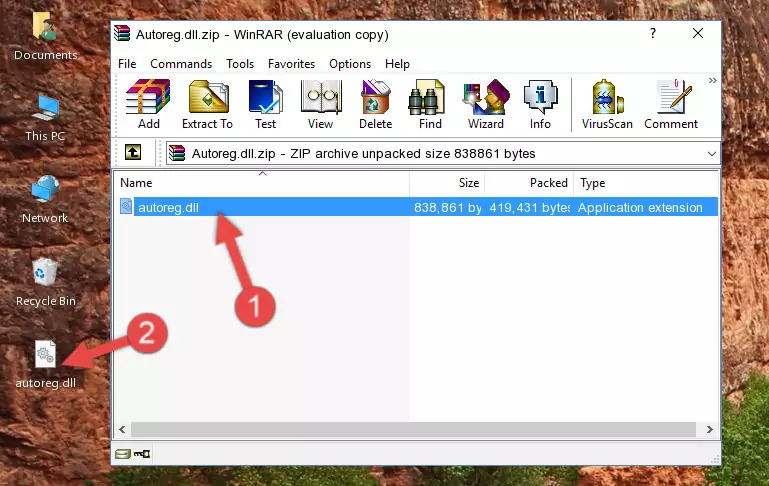The image size is (769, 486).
Task: Show archive Info
Action: [x=540, y=104]
